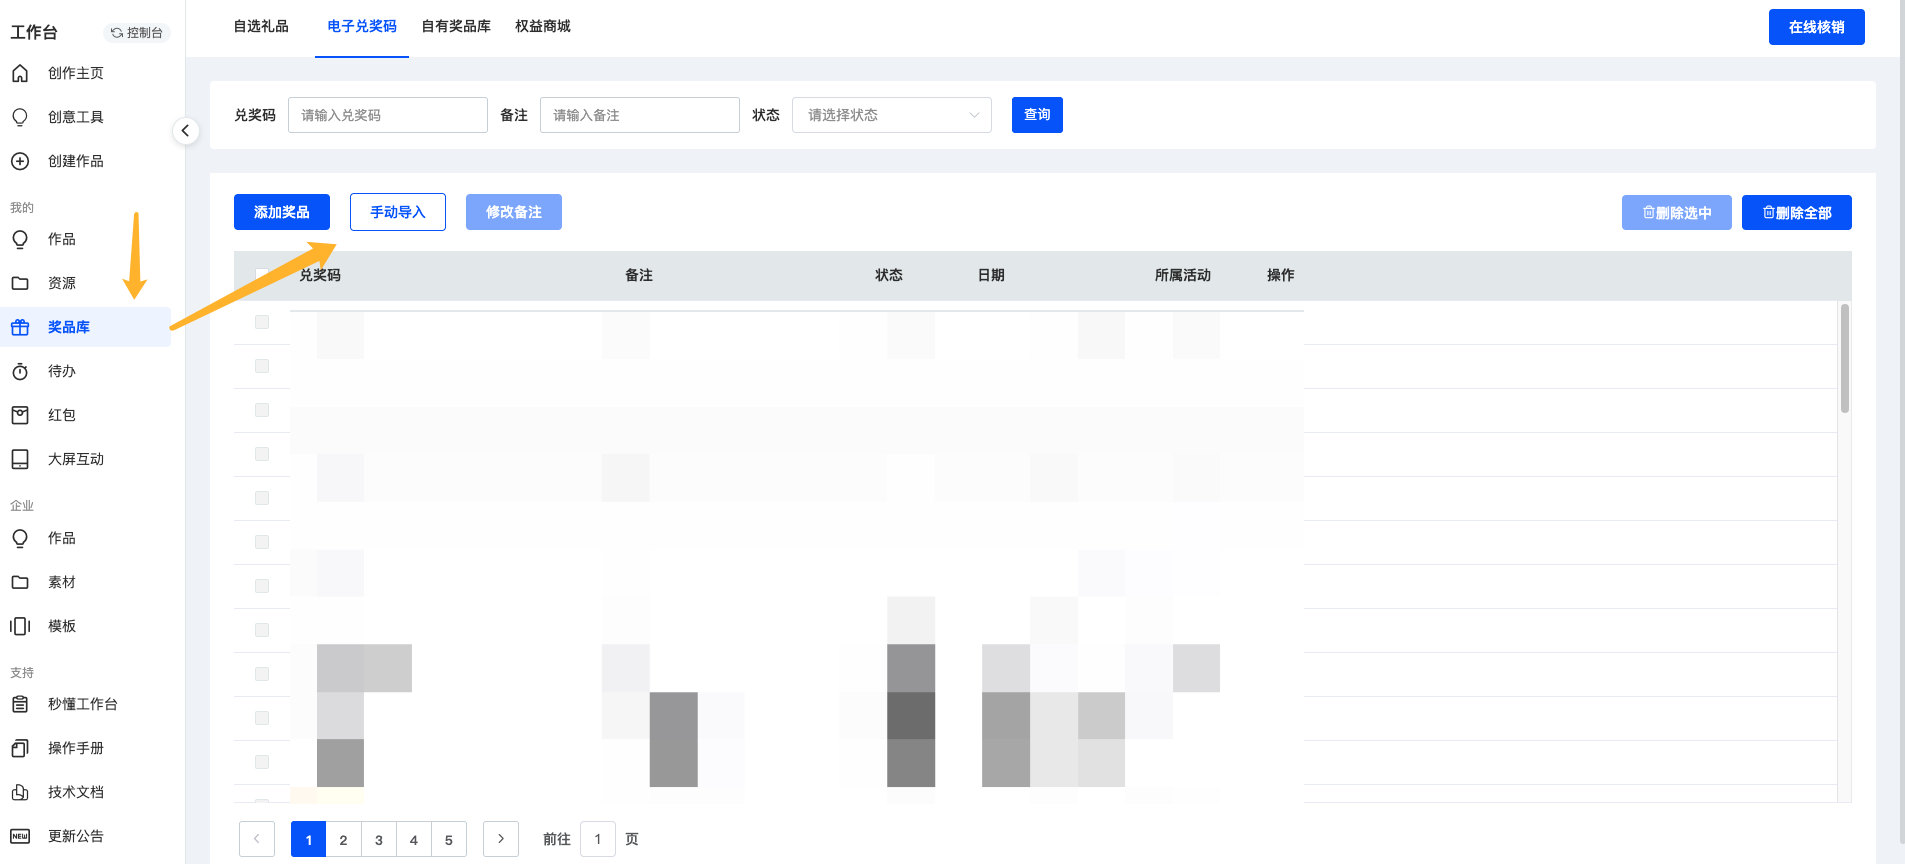Switch to the 权益商城 tab
The width and height of the screenshot is (1905, 864).
point(542,26)
